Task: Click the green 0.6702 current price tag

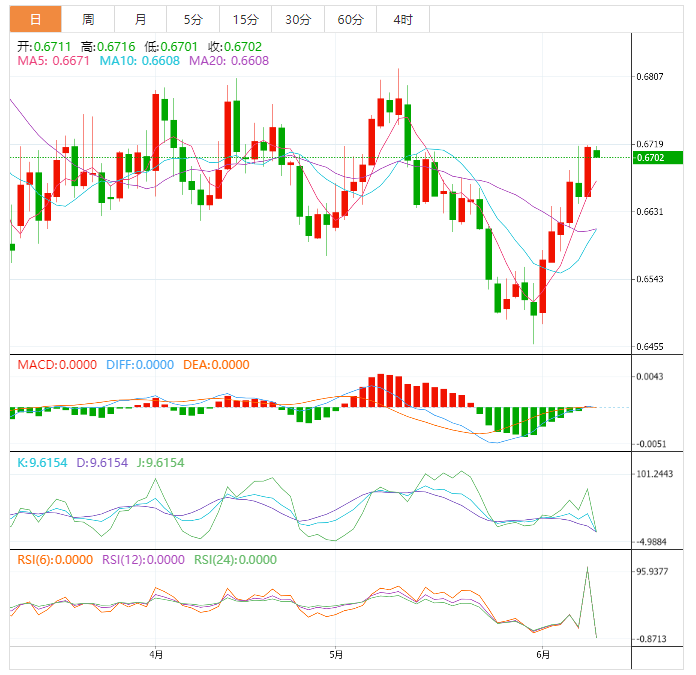Action: [658, 157]
